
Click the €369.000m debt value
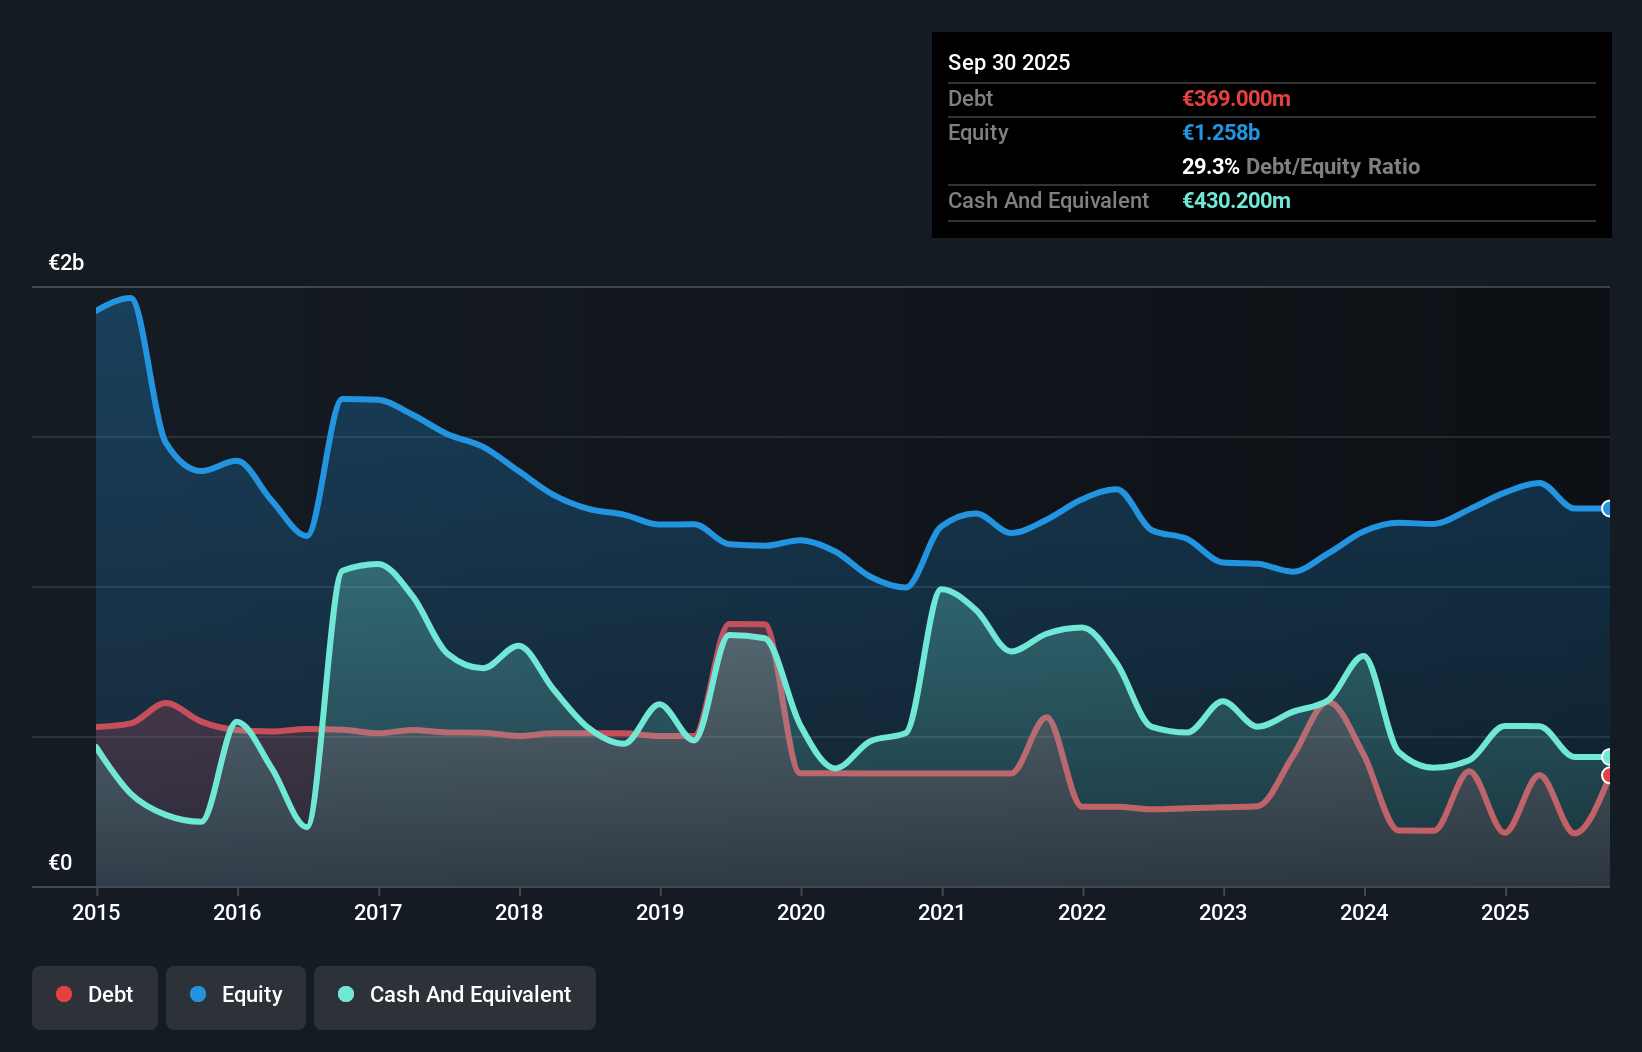[x=1236, y=99]
